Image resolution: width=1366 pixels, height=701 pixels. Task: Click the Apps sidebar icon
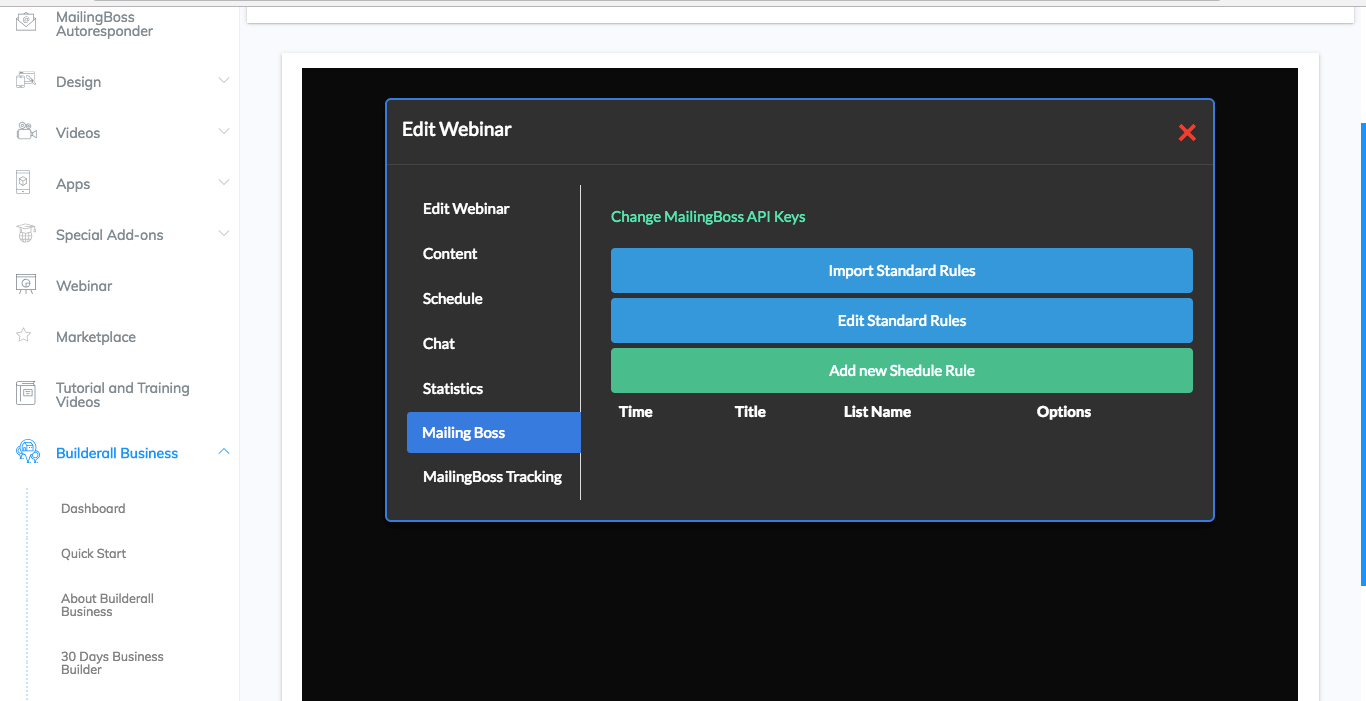pyautogui.click(x=25, y=183)
